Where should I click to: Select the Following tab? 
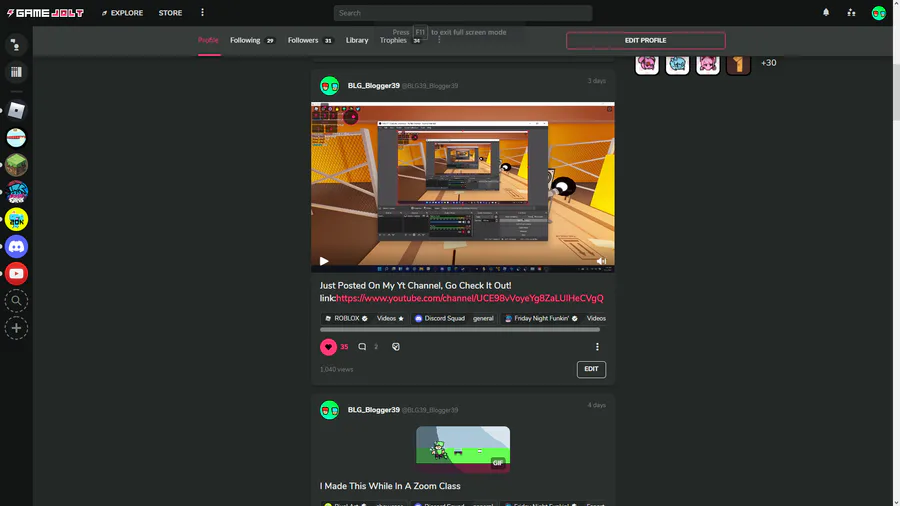click(x=252, y=40)
